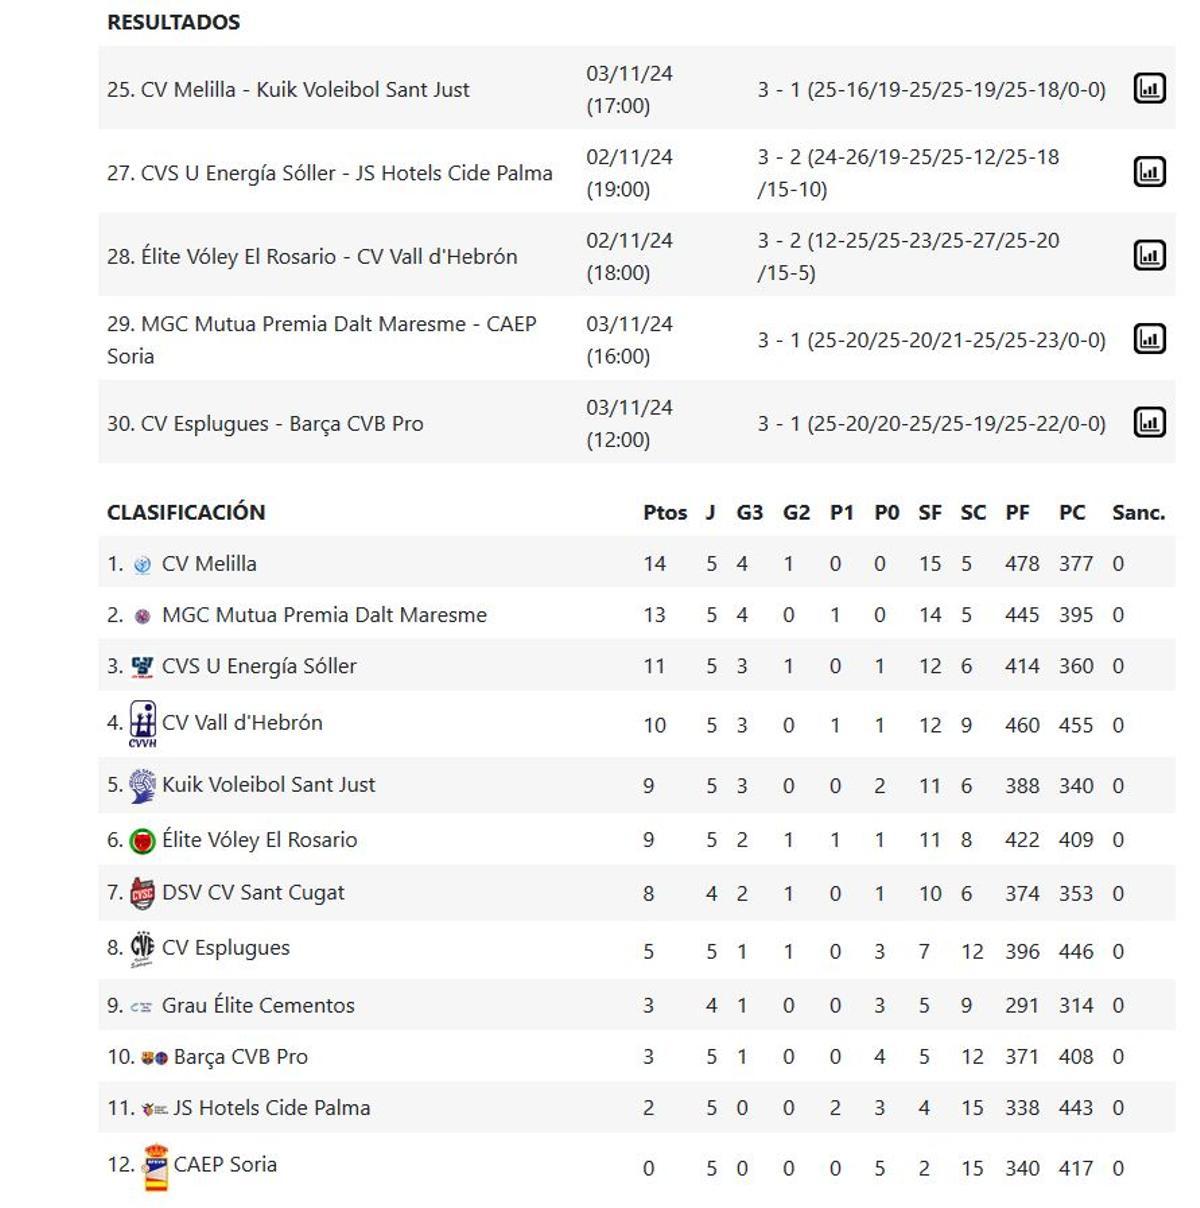Open the CLASIFICACIÓN section header
This screenshot has width=1200, height=1208.
pyautogui.click(x=186, y=511)
